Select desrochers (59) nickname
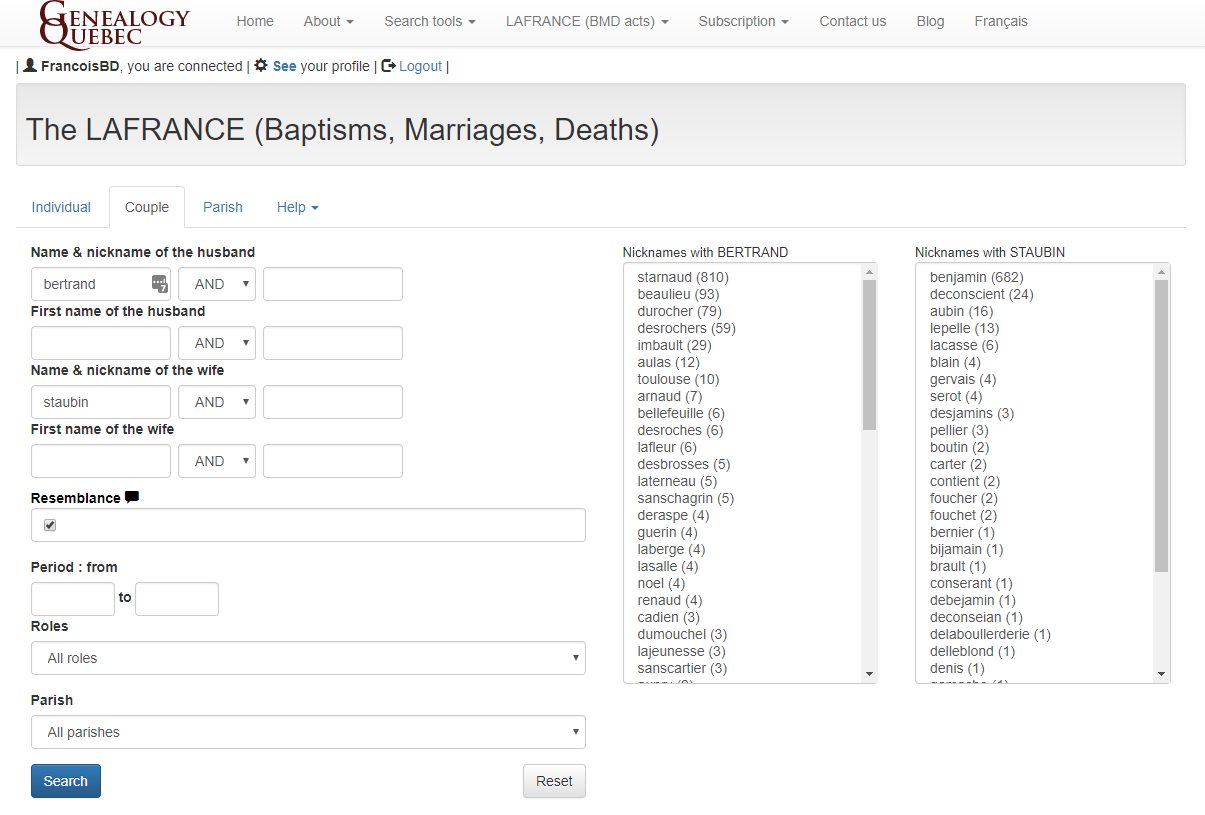 pos(686,328)
